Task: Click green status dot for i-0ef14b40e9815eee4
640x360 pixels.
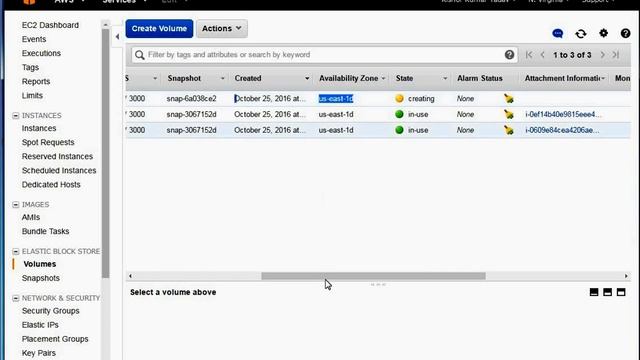Action: click(x=399, y=114)
